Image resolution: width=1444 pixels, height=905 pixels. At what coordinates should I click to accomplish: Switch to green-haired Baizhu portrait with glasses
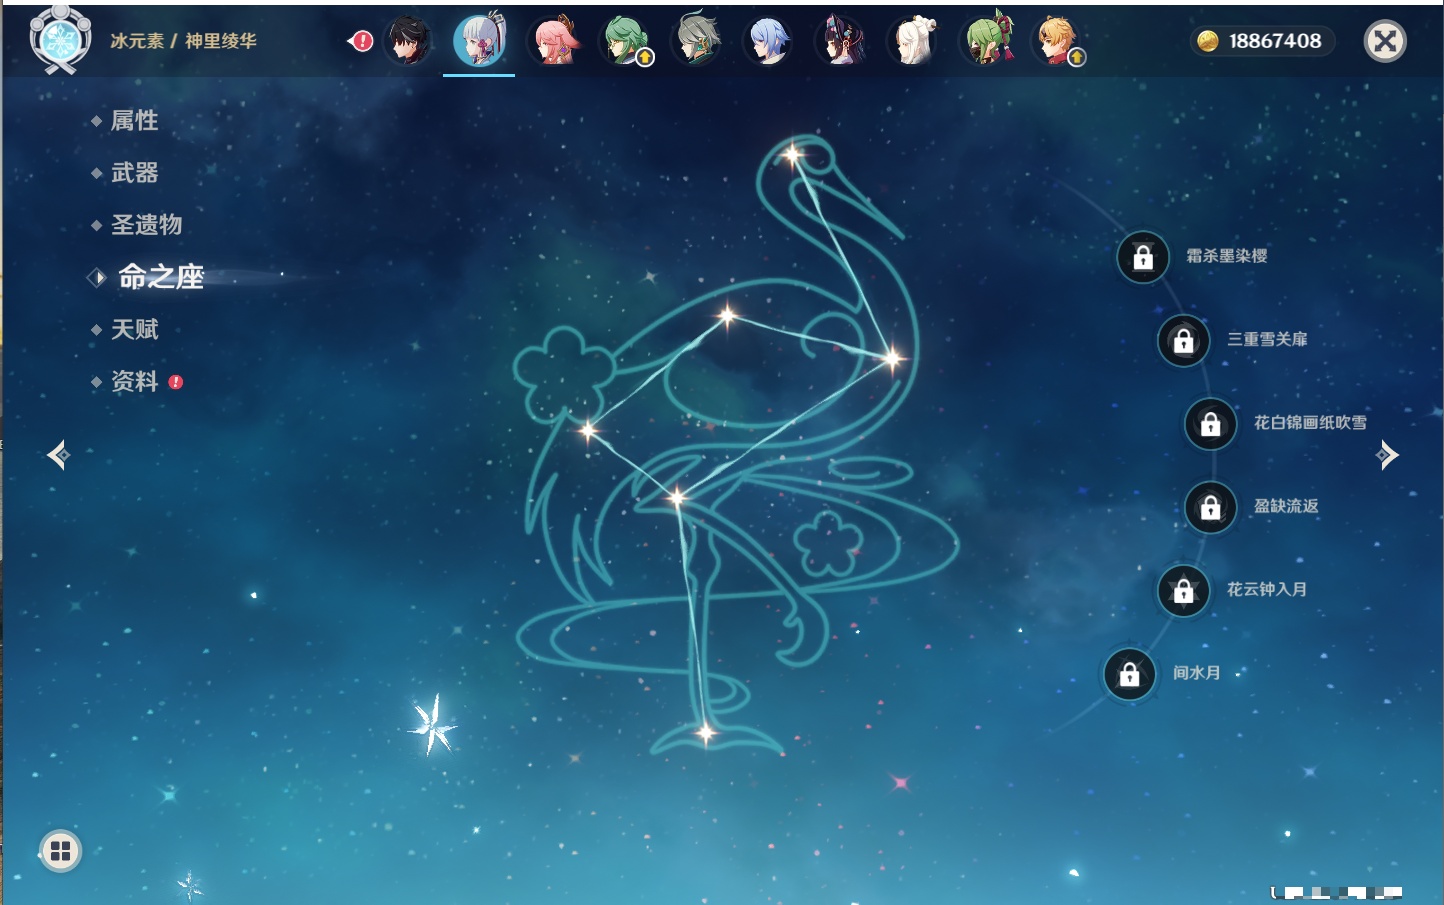(x=626, y=41)
